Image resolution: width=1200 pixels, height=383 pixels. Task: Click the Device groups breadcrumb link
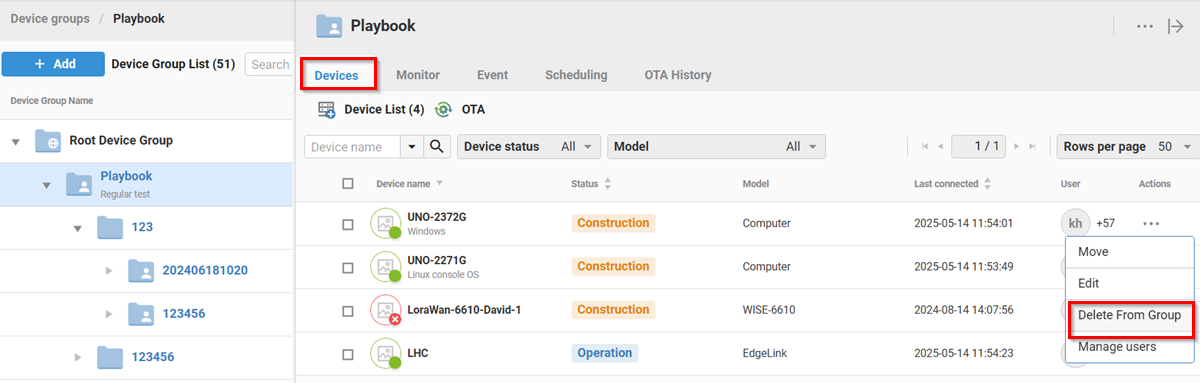(50, 19)
